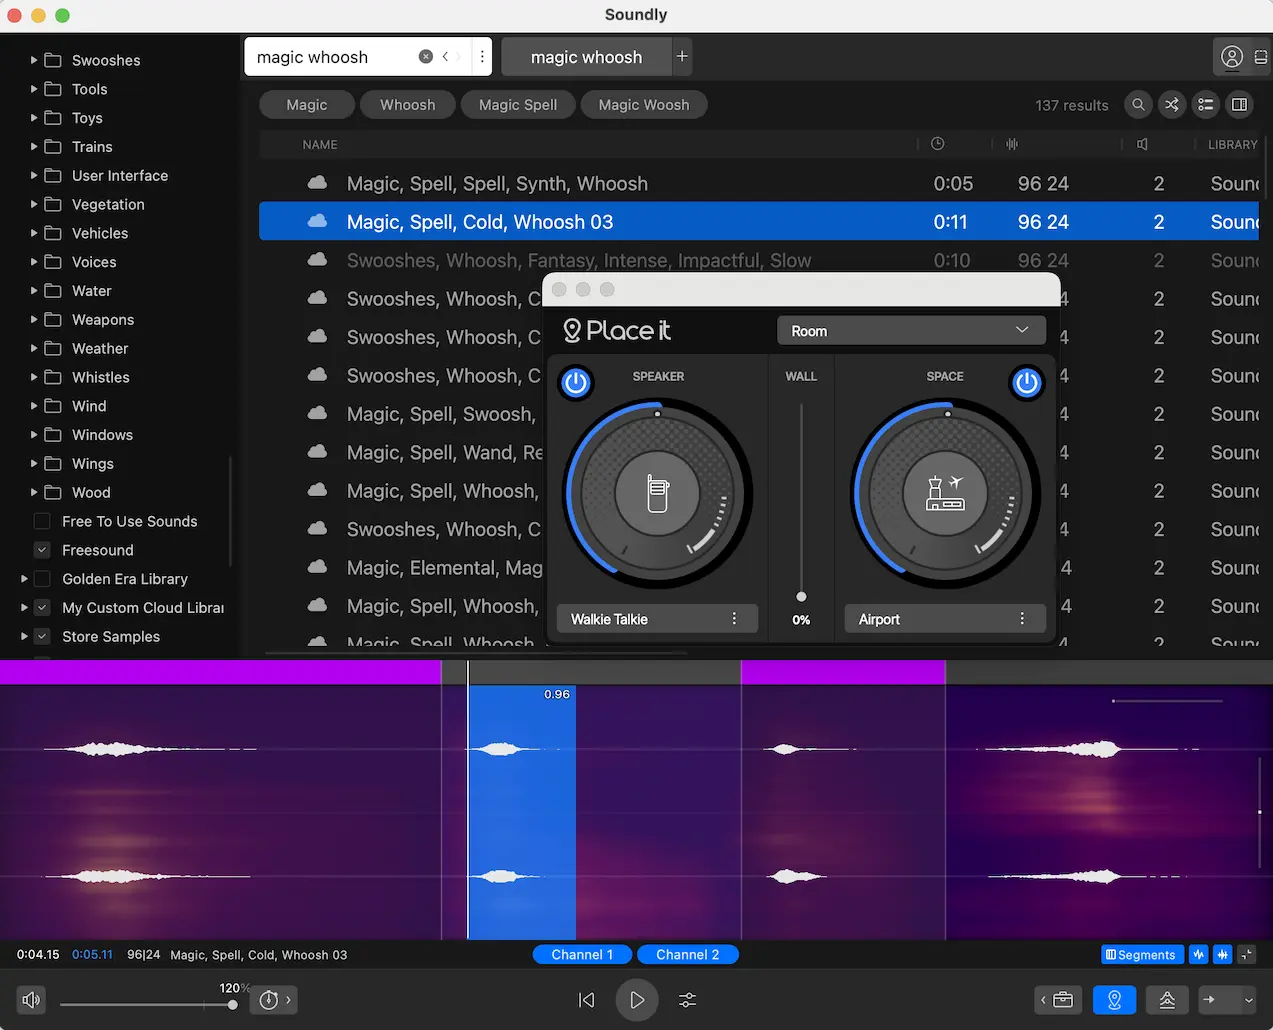The height and width of the screenshot is (1030, 1273).
Task: Expand the Whistles folder arrow
Action: [34, 377]
